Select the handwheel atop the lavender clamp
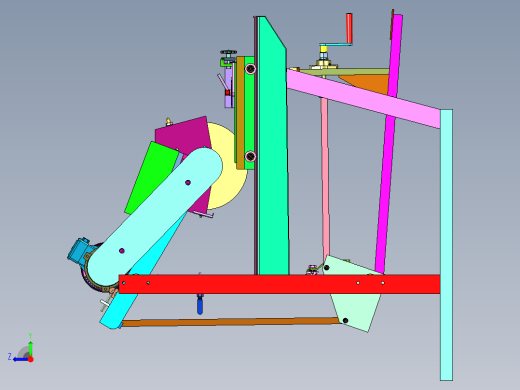520x390 pixels. point(229,52)
